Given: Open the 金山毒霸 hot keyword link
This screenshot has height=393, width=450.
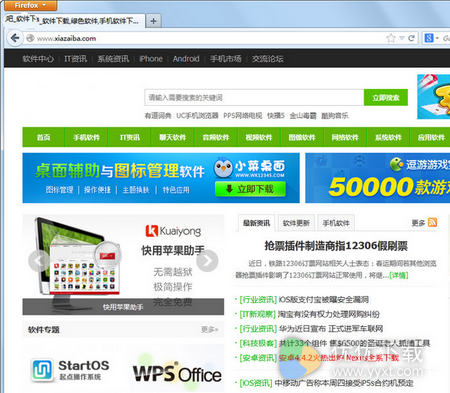Looking at the screenshot, I should (x=303, y=116).
